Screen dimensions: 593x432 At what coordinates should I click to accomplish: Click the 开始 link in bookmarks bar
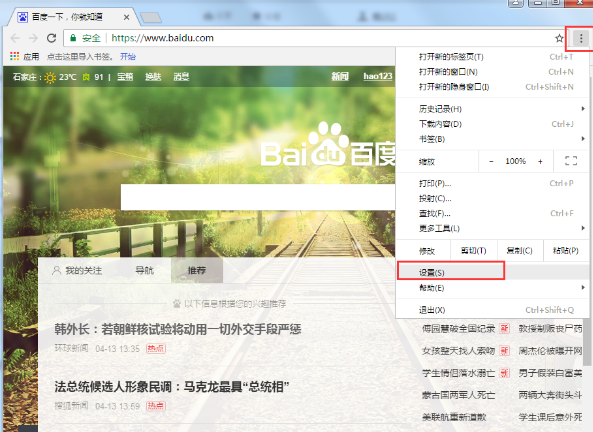tap(128, 56)
